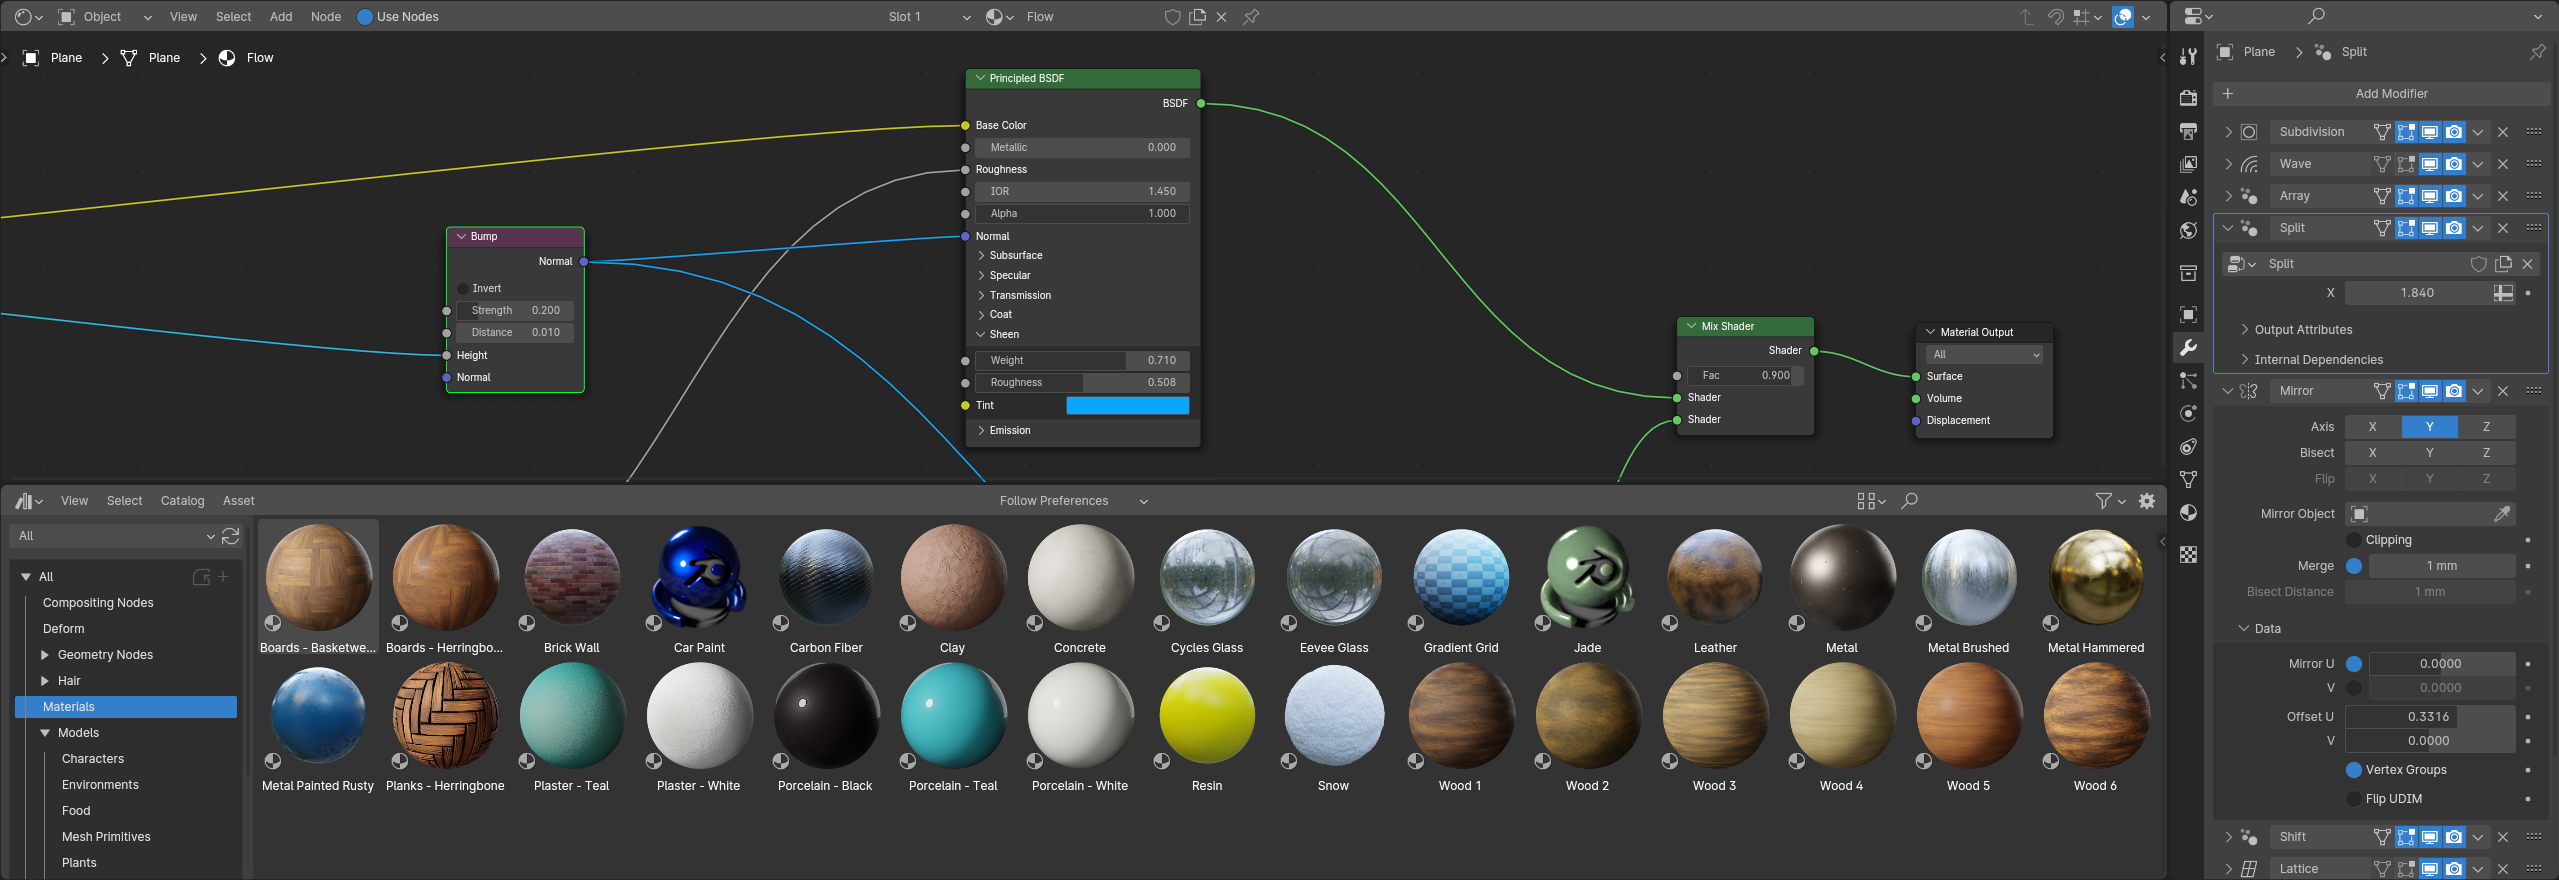This screenshot has height=880, width=2559.
Task: Open the Texture properties tab
Action: point(2188,554)
